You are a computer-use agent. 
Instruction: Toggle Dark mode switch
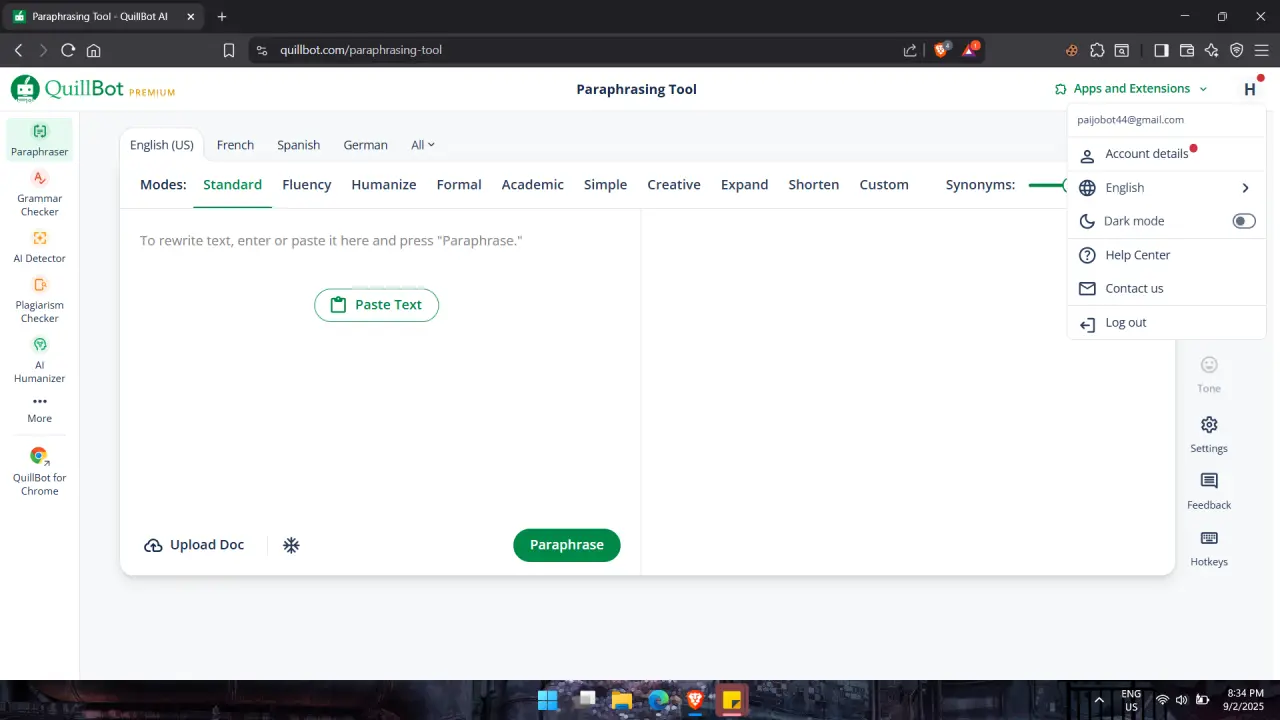pos(1244,221)
